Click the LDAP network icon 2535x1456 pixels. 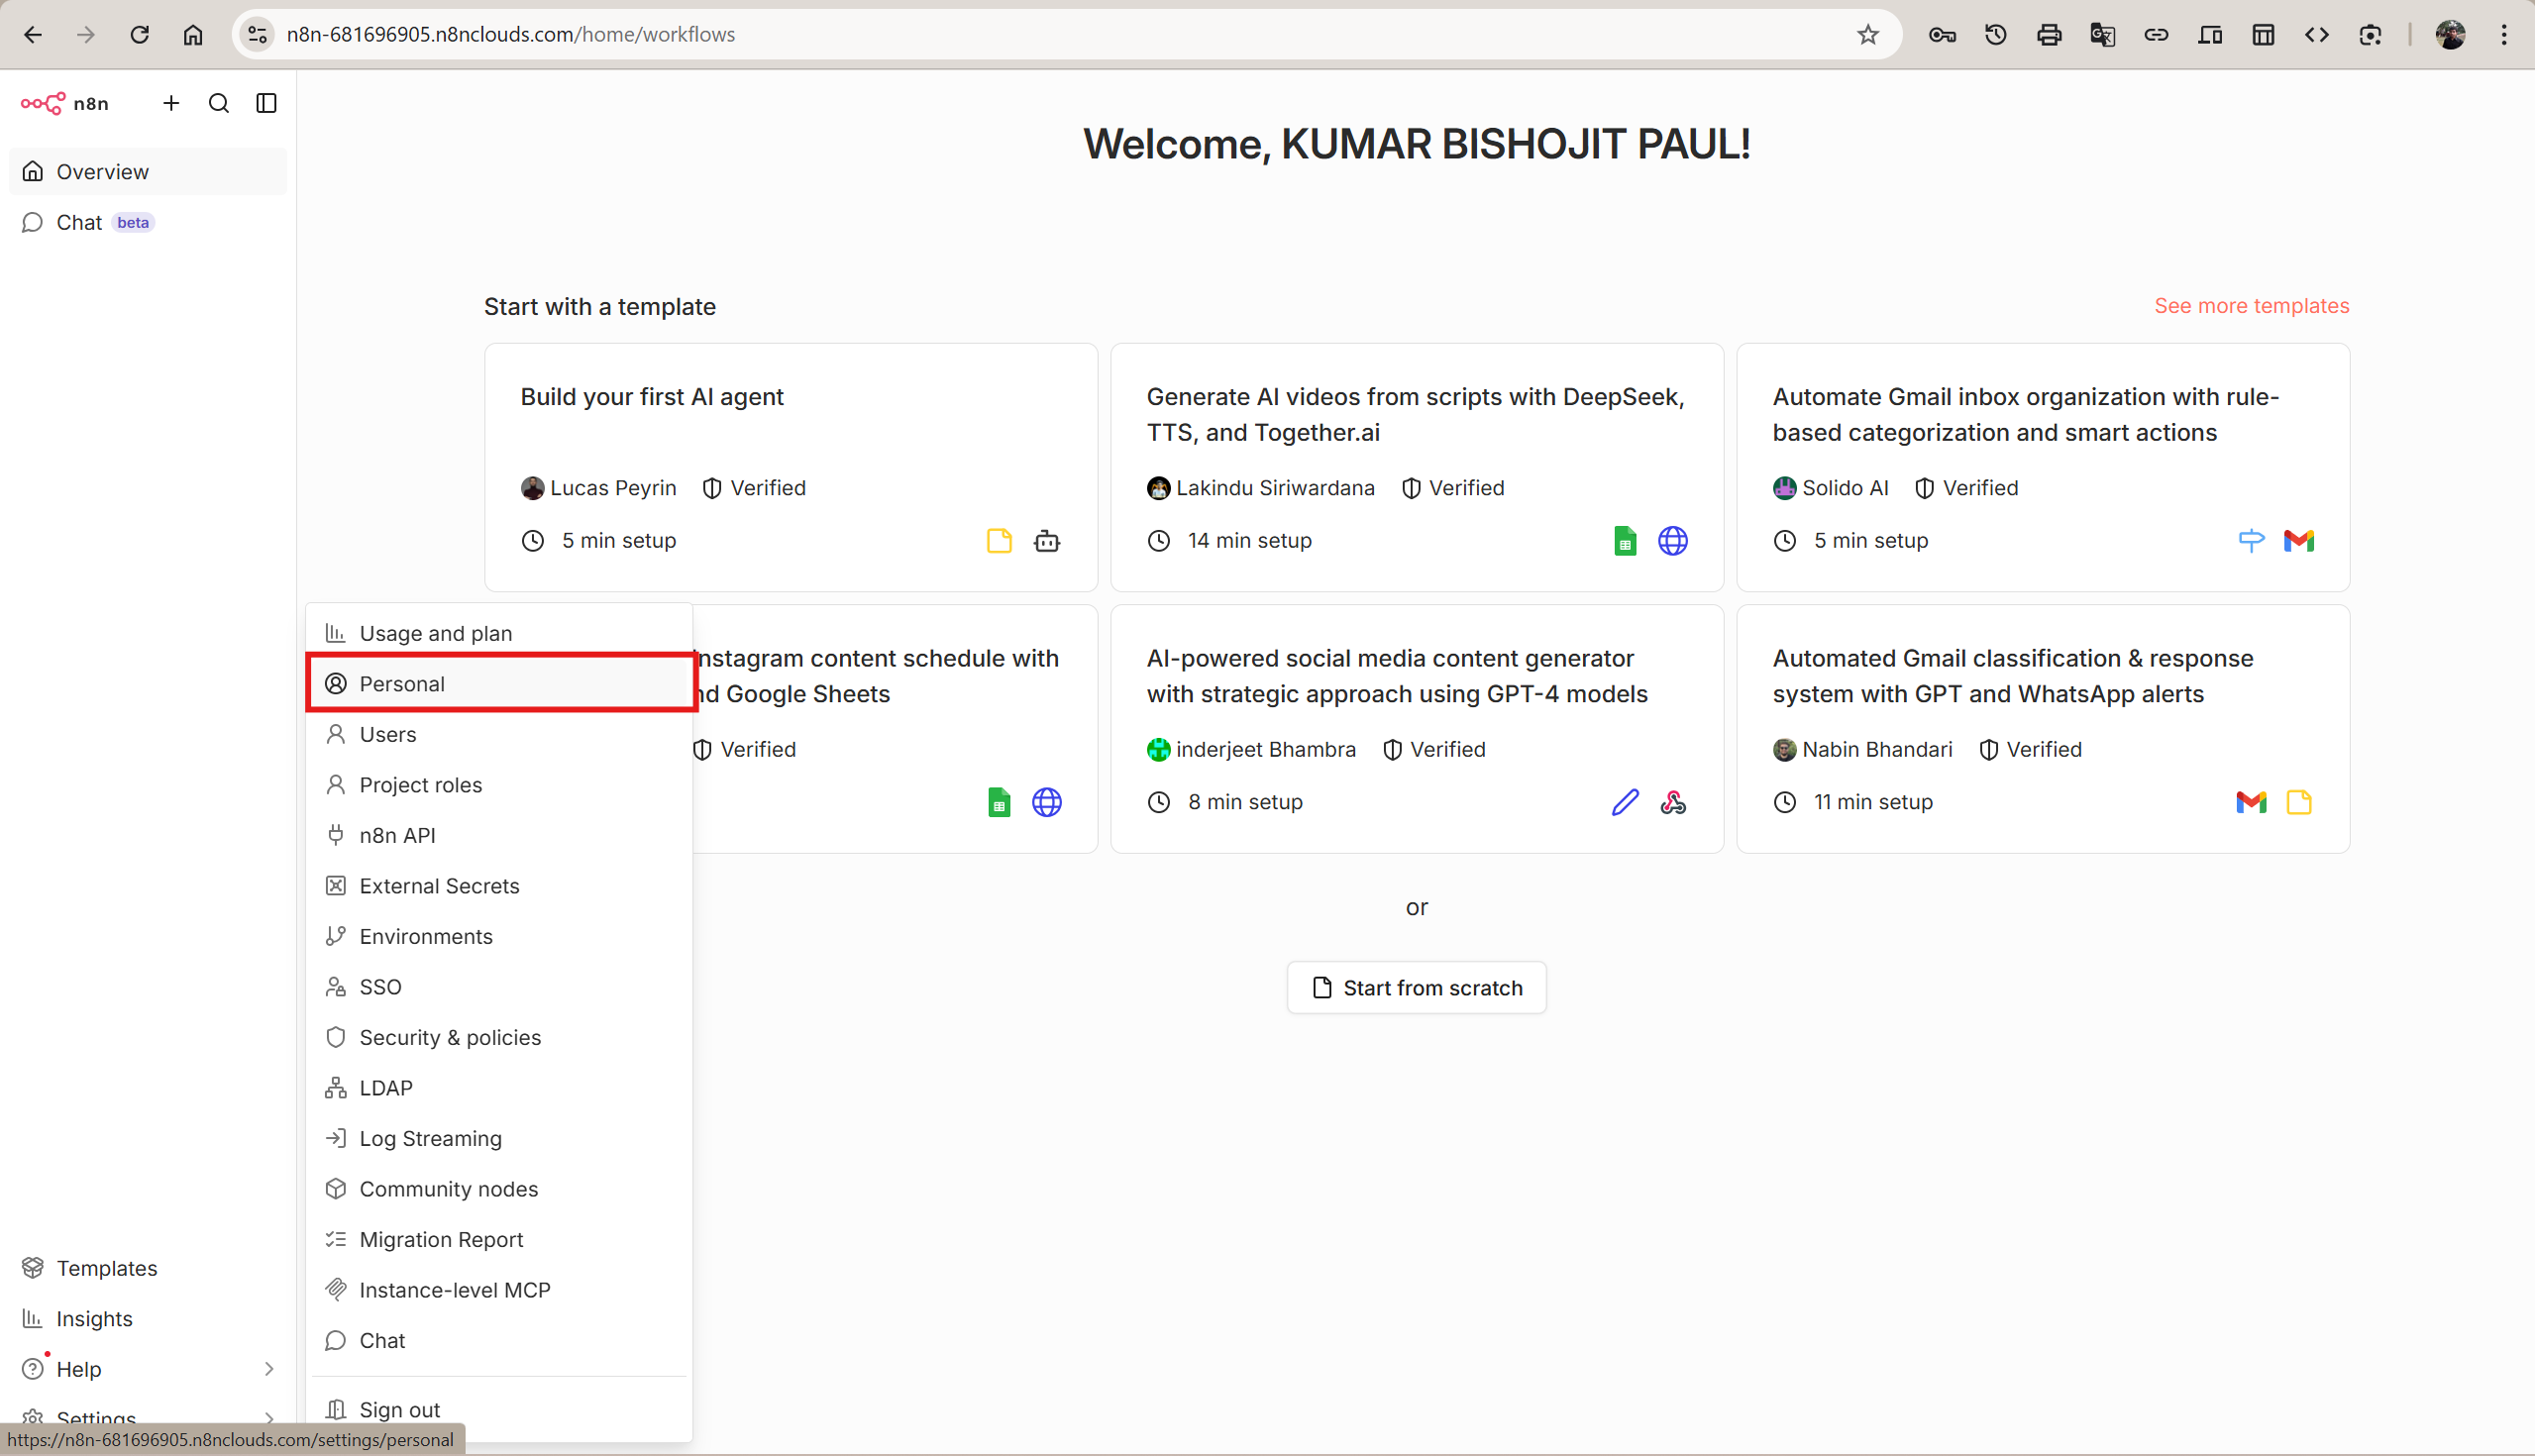[336, 1087]
